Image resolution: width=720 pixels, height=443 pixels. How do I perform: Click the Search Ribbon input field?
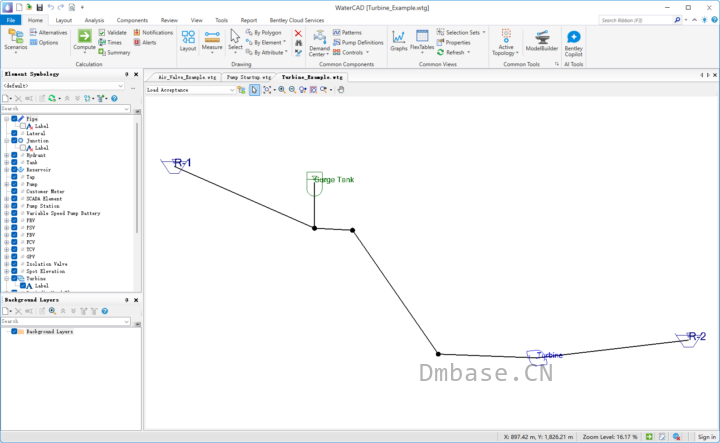pyautogui.click(x=636, y=20)
